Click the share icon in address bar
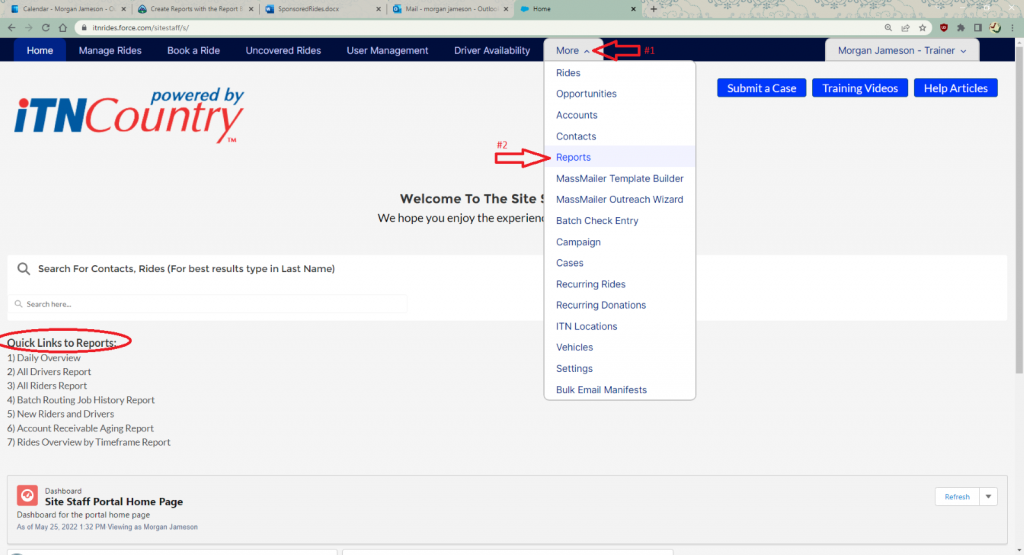The image size is (1024, 555). pos(907,28)
